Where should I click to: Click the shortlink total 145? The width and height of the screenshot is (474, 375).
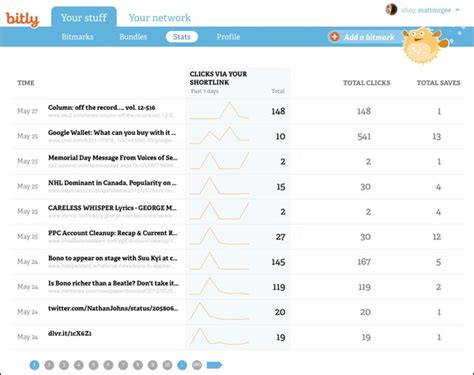(x=278, y=262)
